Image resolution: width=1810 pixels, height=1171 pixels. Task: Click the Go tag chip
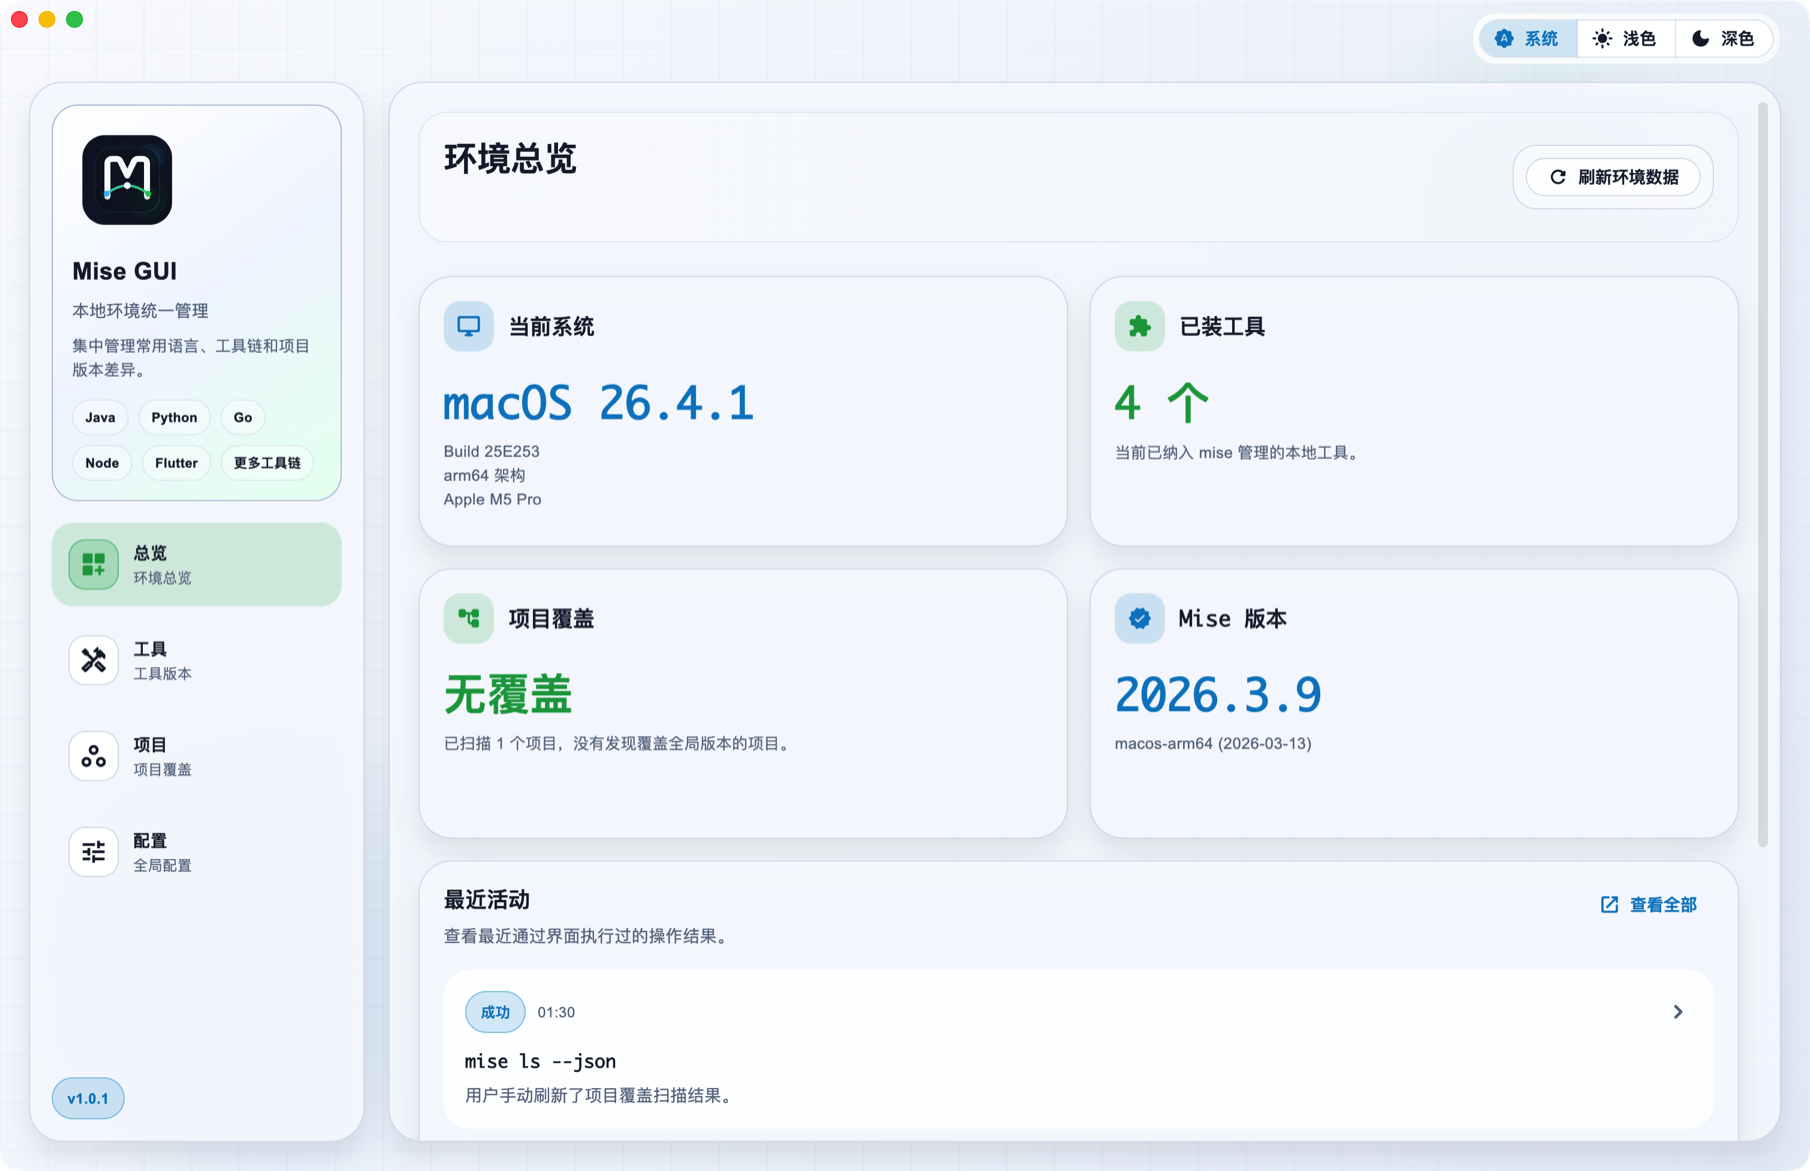pyautogui.click(x=243, y=417)
